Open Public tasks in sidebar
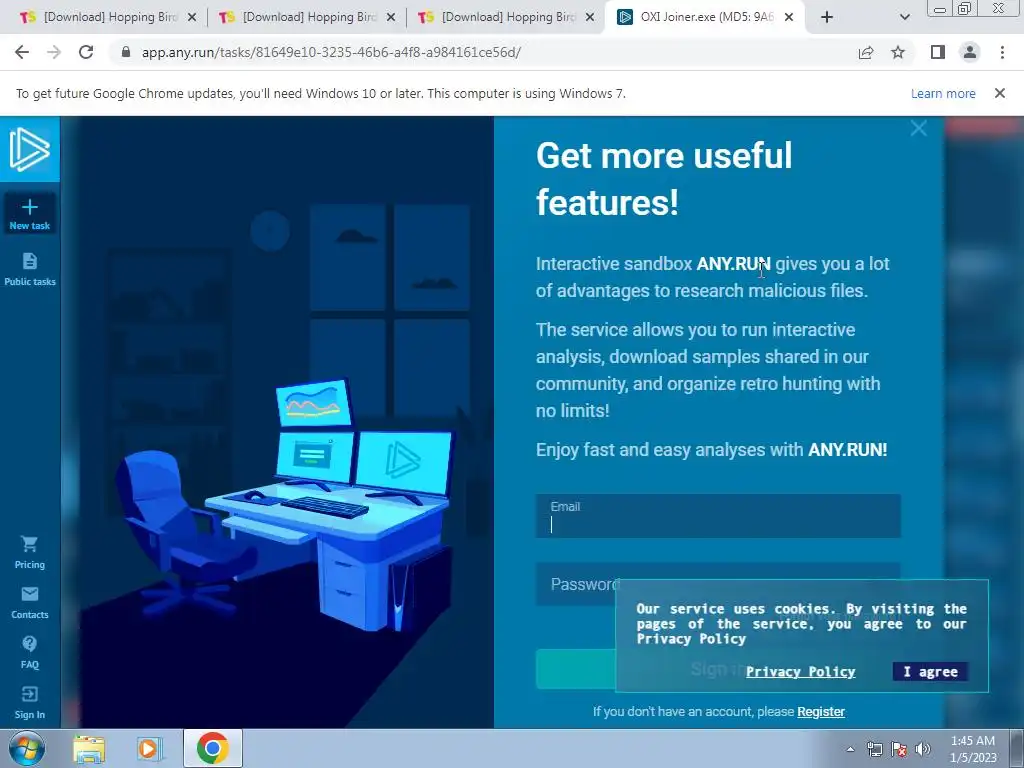1024x768 pixels. [29, 269]
